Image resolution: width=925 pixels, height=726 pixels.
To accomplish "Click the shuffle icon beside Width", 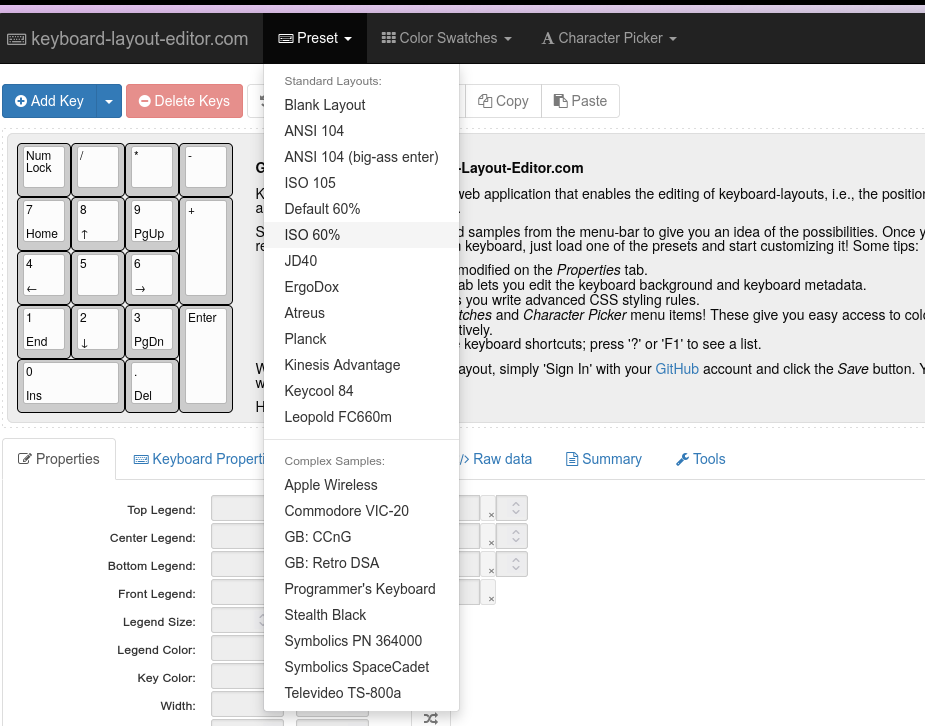I will (430, 717).
